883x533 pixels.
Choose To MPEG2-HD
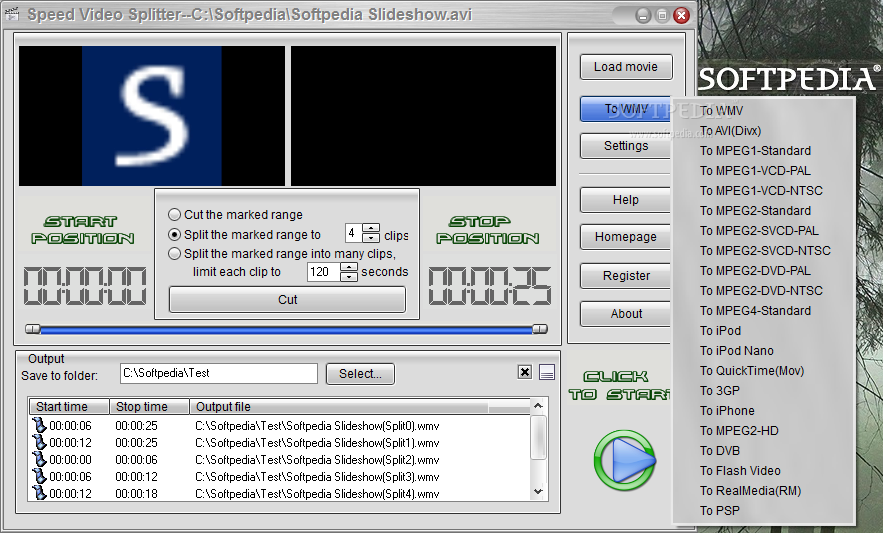coord(739,430)
